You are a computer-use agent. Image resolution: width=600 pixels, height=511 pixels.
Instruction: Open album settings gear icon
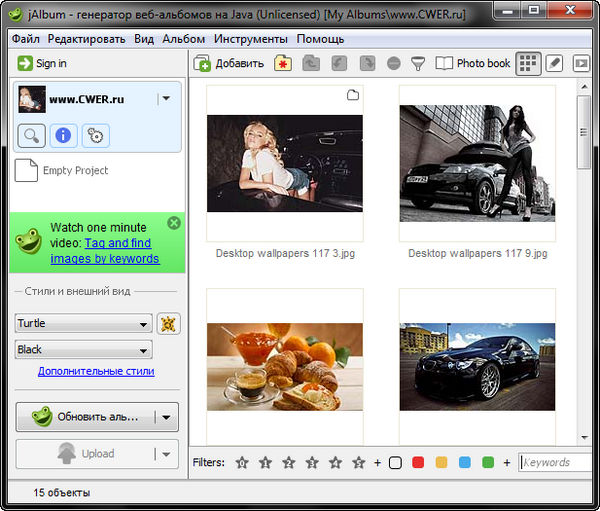(x=95, y=136)
